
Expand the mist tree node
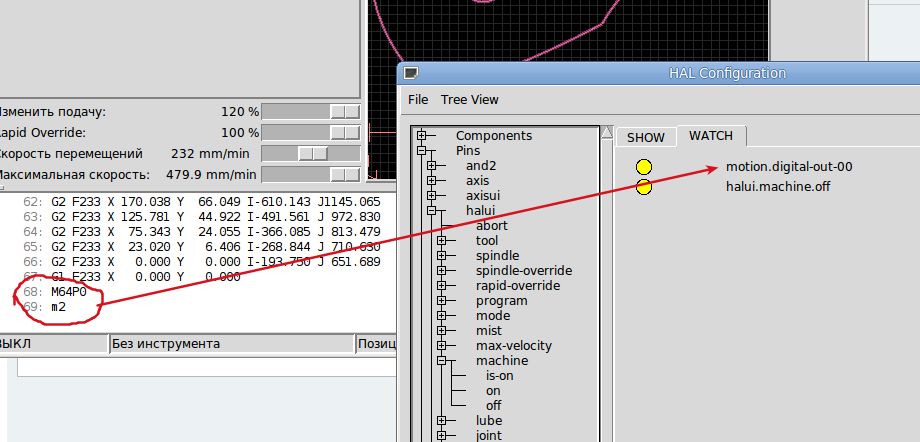pyautogui.click(x=441, y=330)
